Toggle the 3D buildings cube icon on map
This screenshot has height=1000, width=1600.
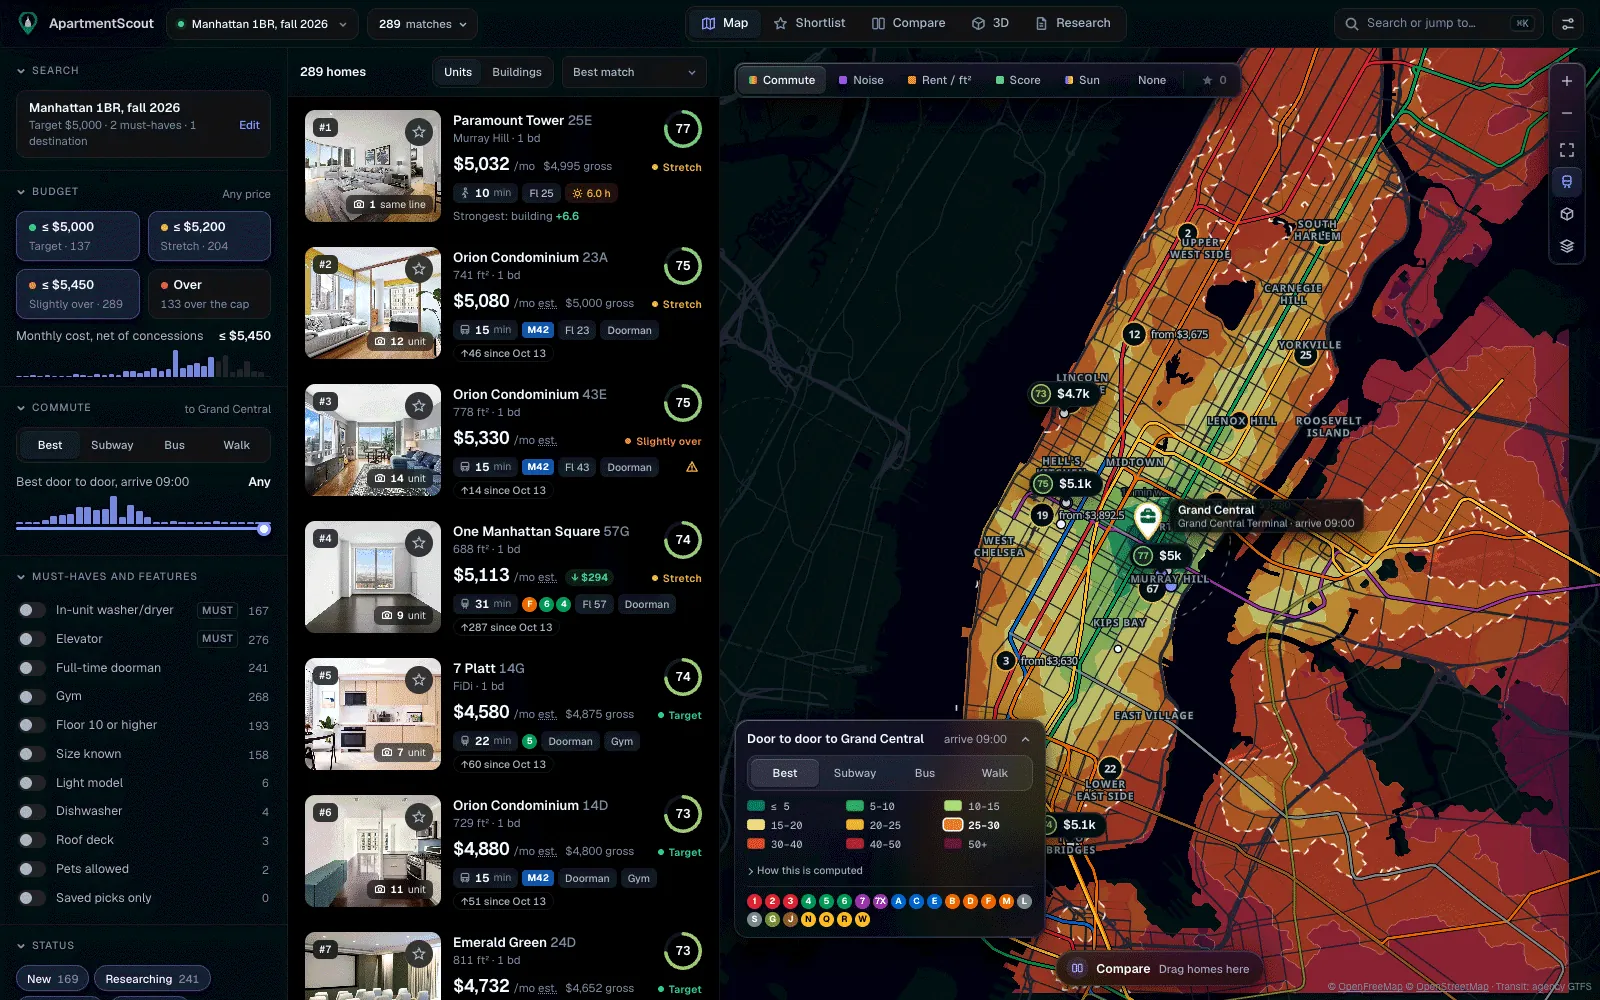tap(1567, 214)
